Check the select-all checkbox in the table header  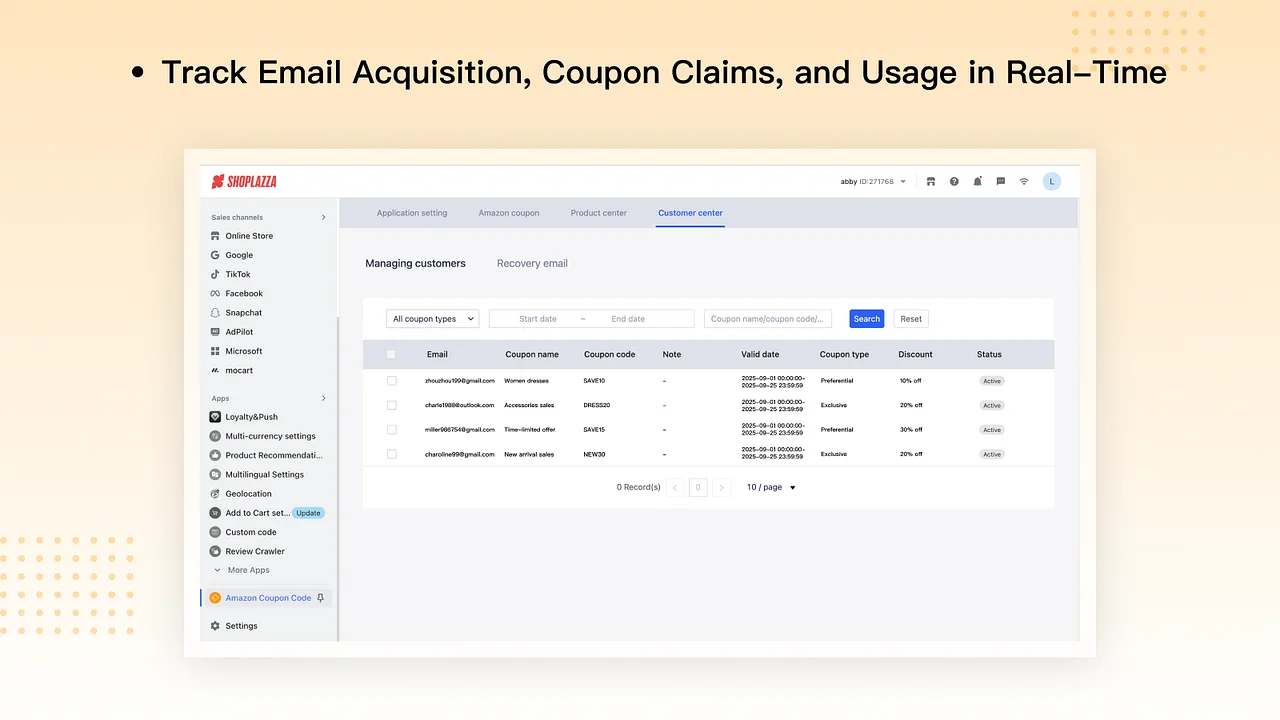coord(391,354)
